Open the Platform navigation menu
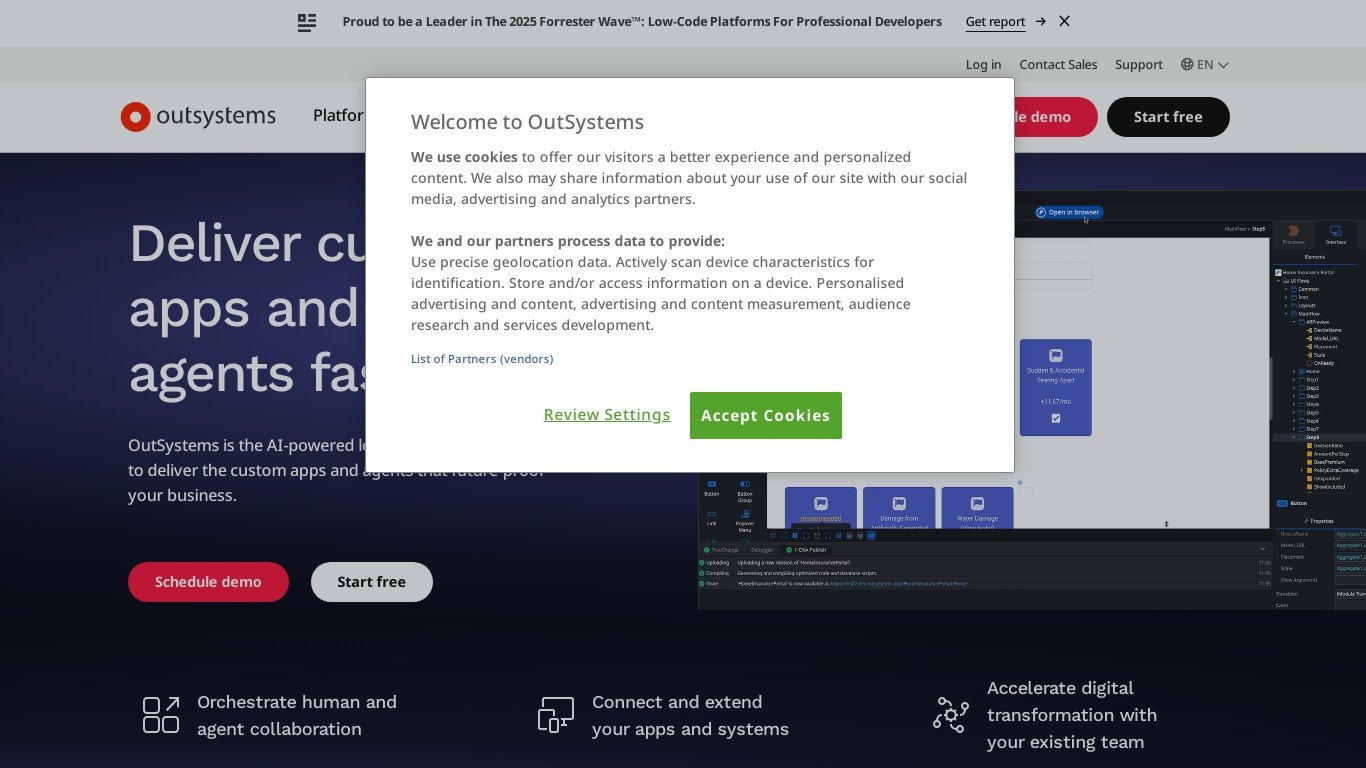This screenshot has height=768, width=1366. (x=339, y=116)
